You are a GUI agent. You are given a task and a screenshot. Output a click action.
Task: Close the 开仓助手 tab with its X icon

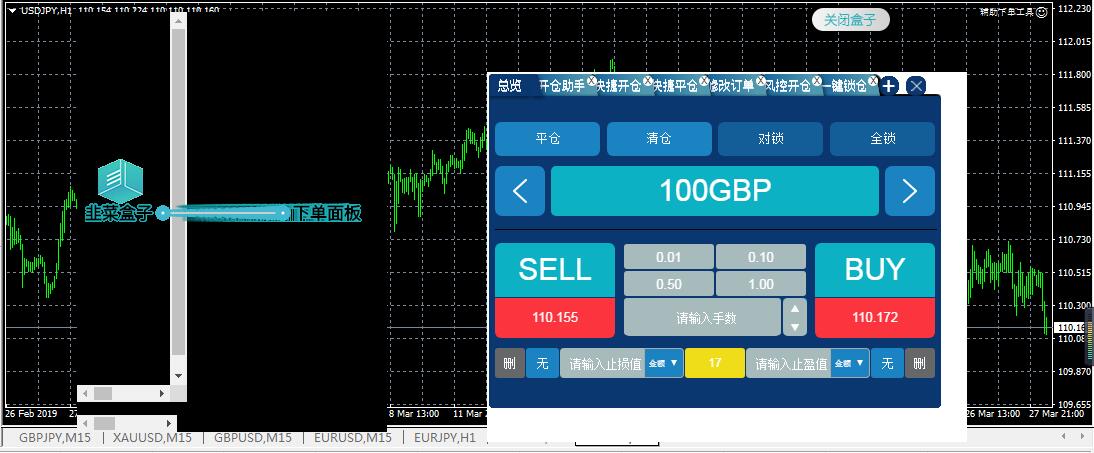592,81
